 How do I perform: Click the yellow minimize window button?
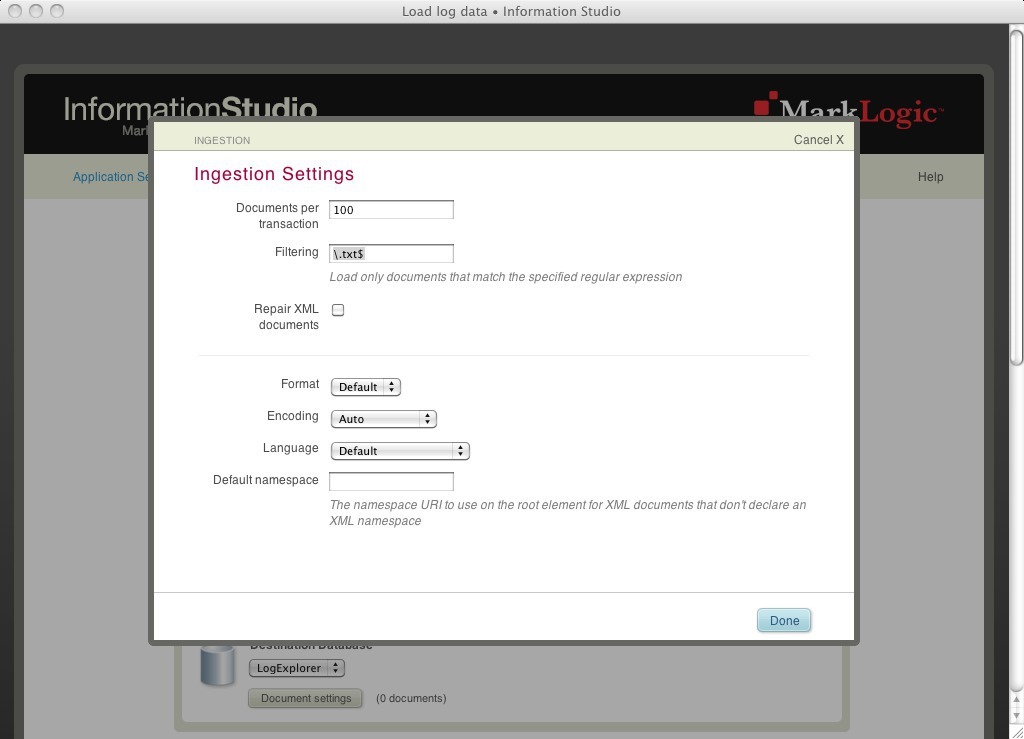pyautogui.click(x=37, y=11)
